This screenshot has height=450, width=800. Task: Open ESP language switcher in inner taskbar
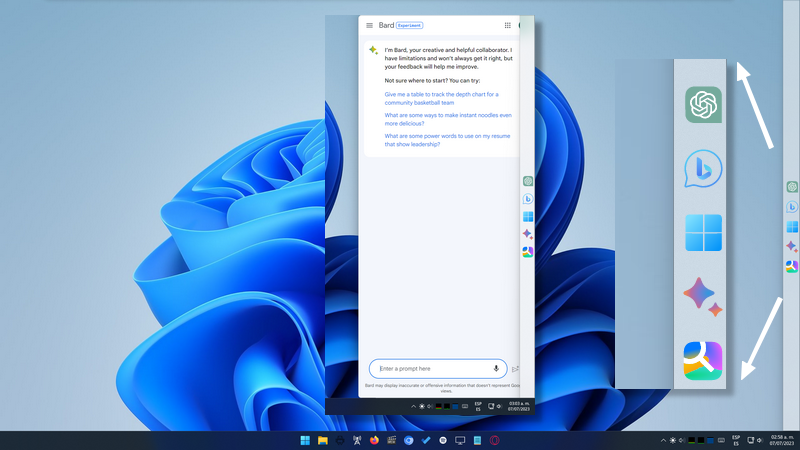(x=478, y=407)
